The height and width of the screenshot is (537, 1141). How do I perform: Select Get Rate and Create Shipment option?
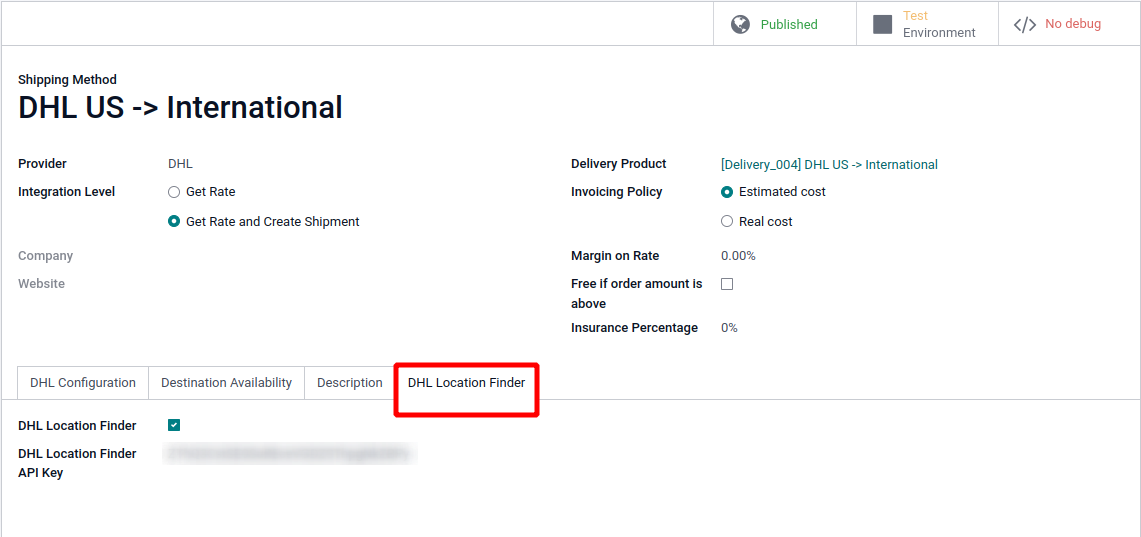[x=173, y=221]
